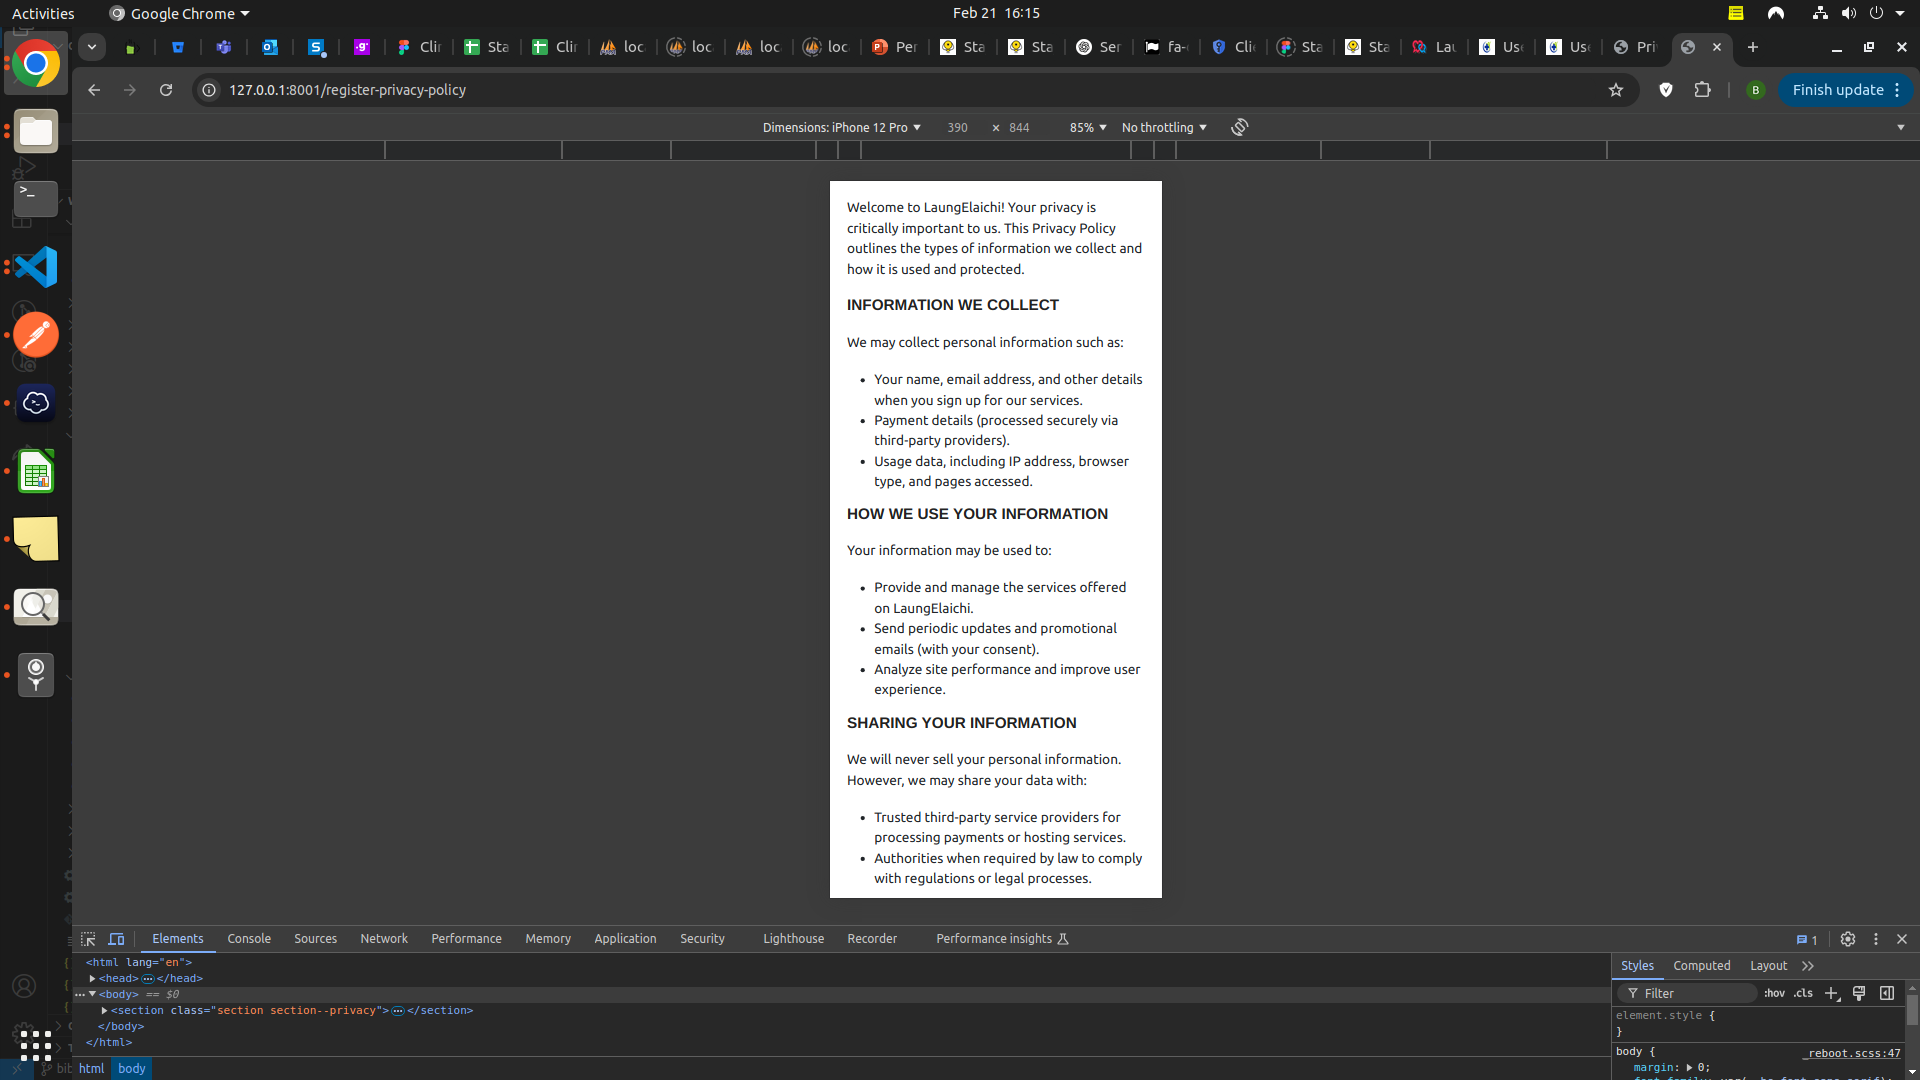Image resolution: width=1920 pixels, height=1080 pixels.
Task: Go back to previous page
Action: [94, 90]
